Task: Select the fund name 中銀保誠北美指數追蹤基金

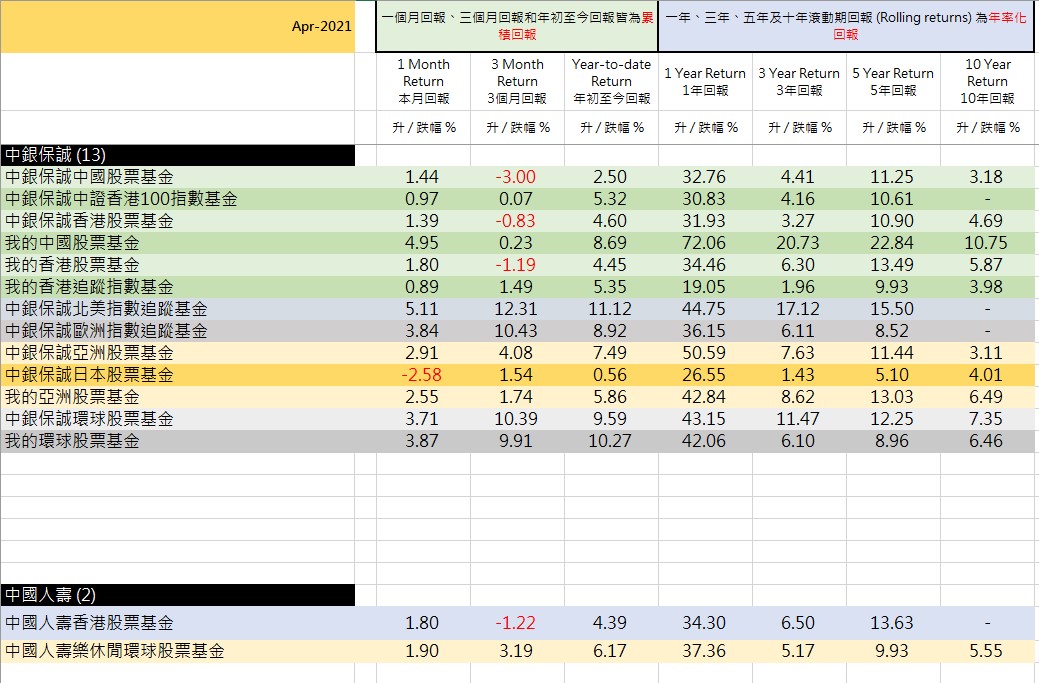Action: [x=106, y=309]
